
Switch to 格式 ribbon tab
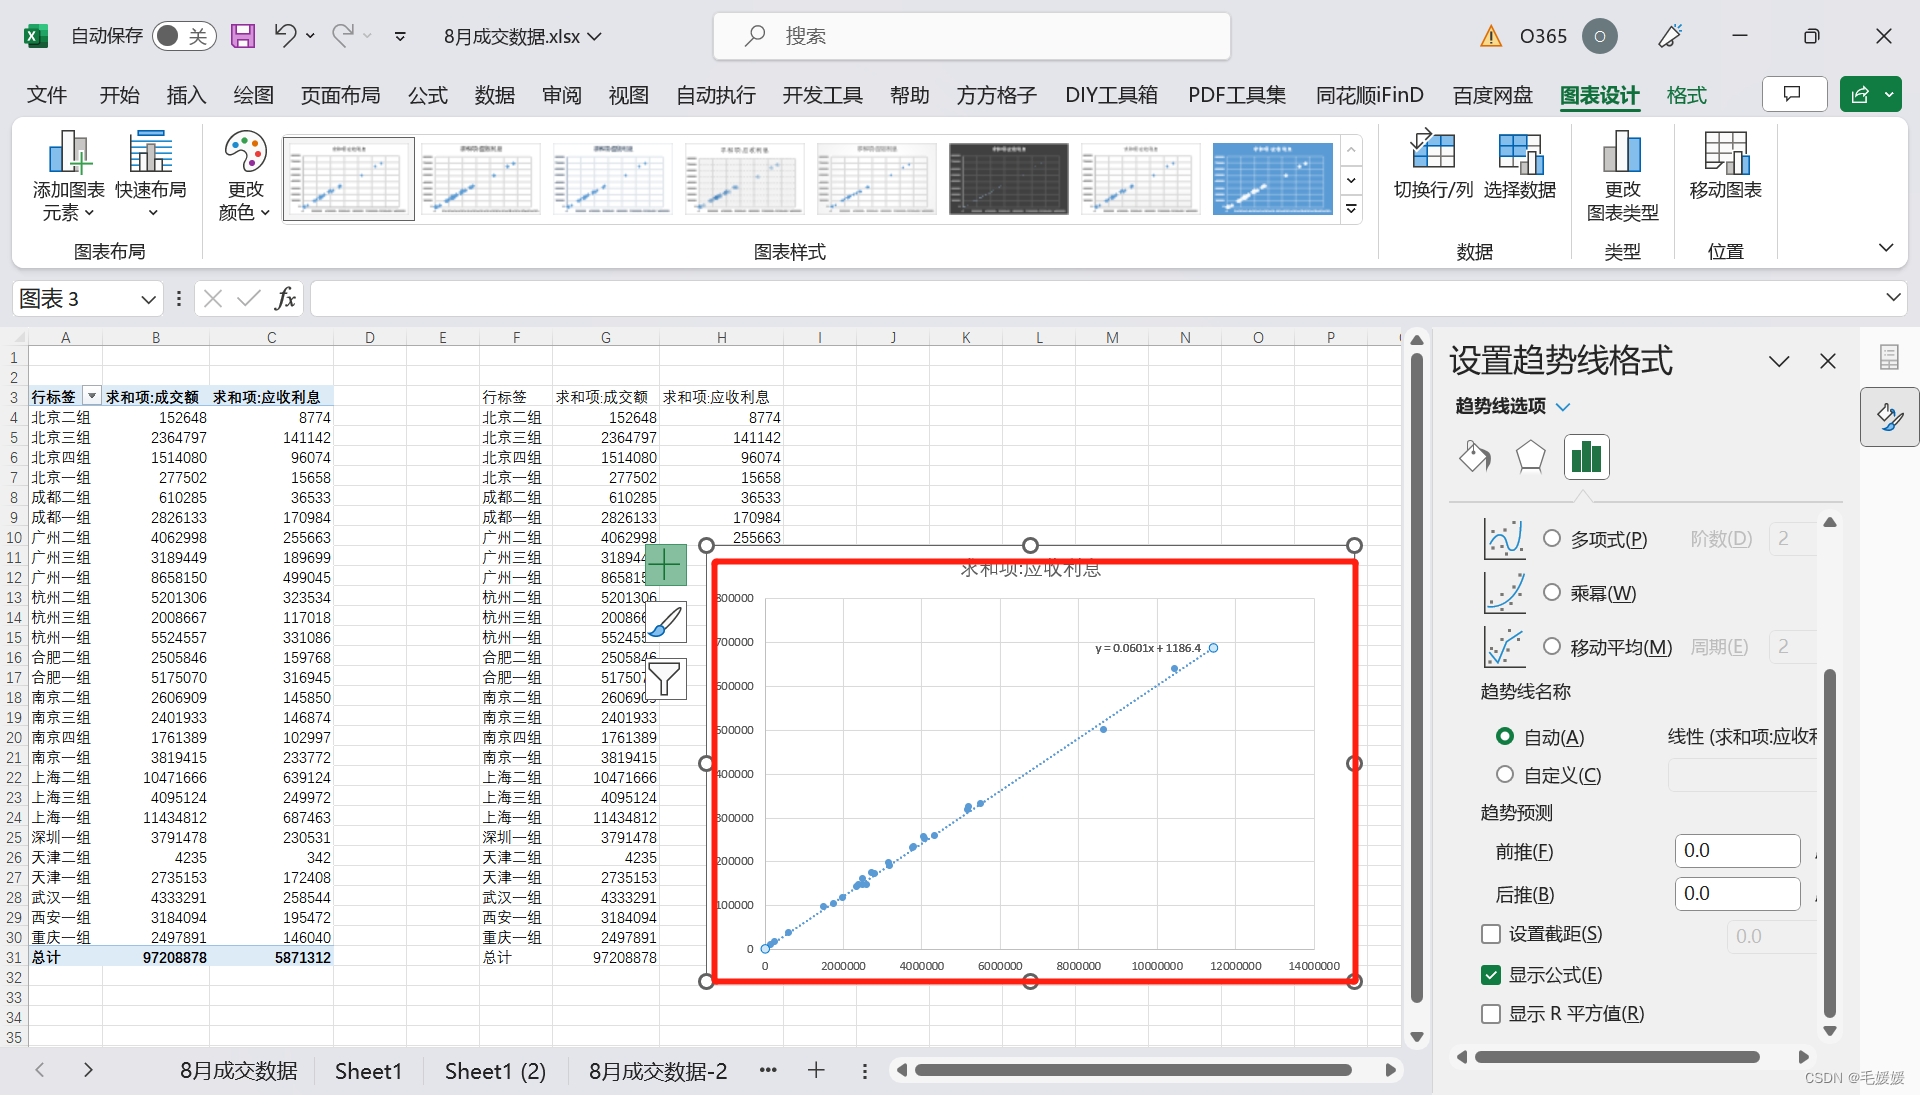pyautogui.click(x=1686, y=95)
